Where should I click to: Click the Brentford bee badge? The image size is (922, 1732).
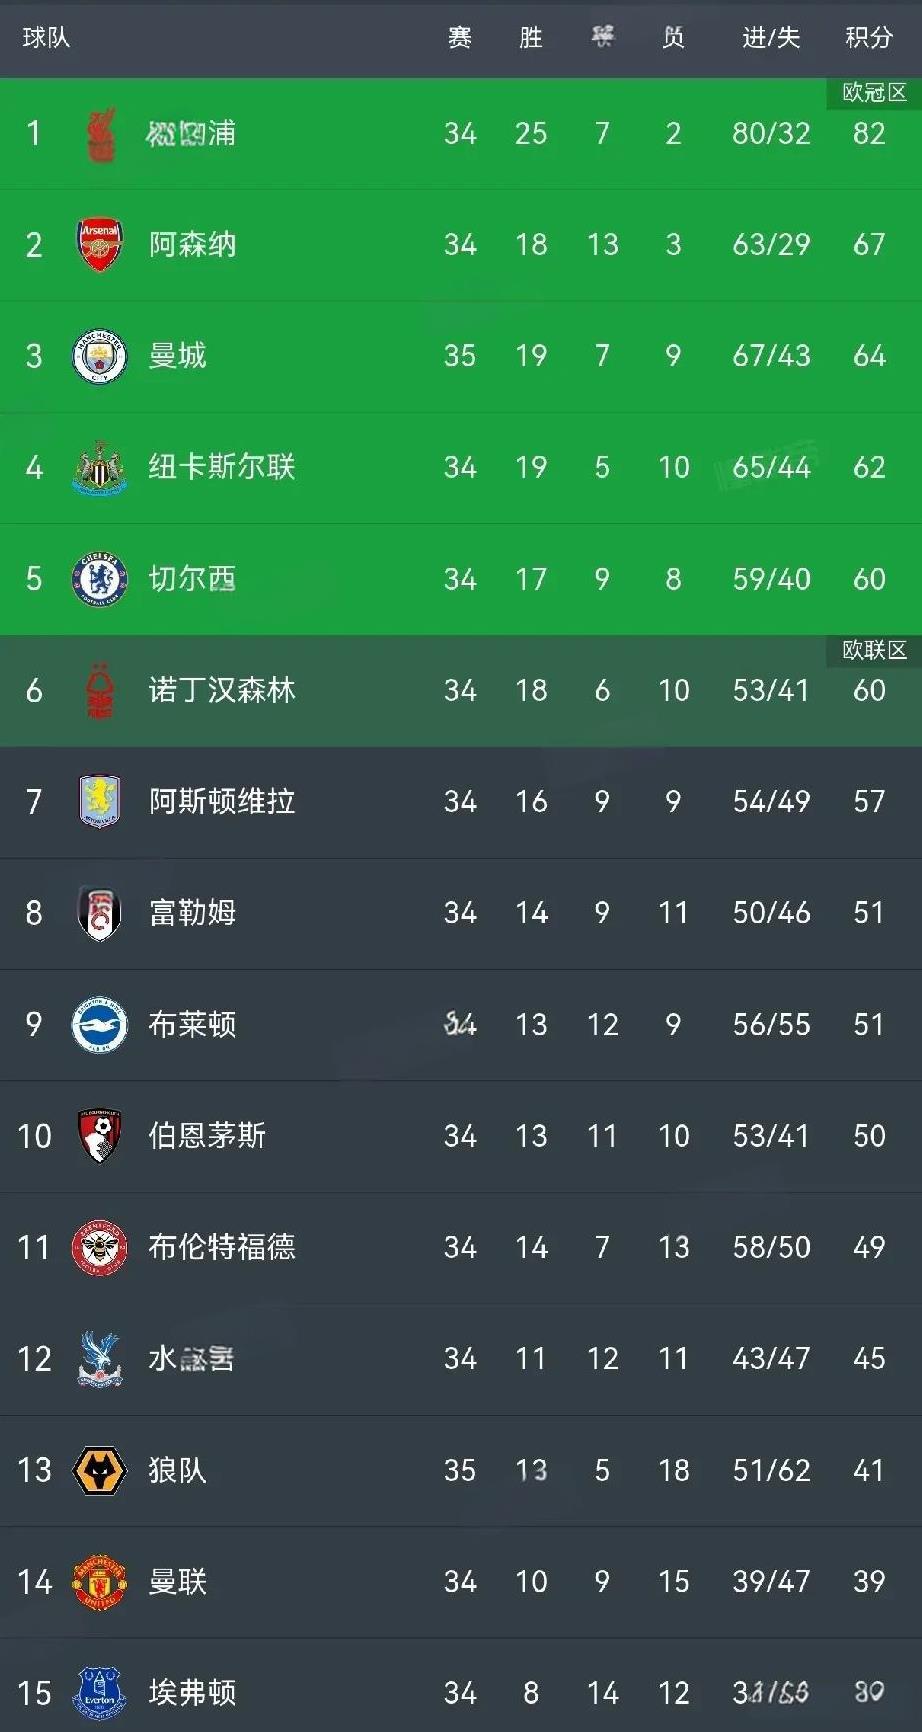99,1247
